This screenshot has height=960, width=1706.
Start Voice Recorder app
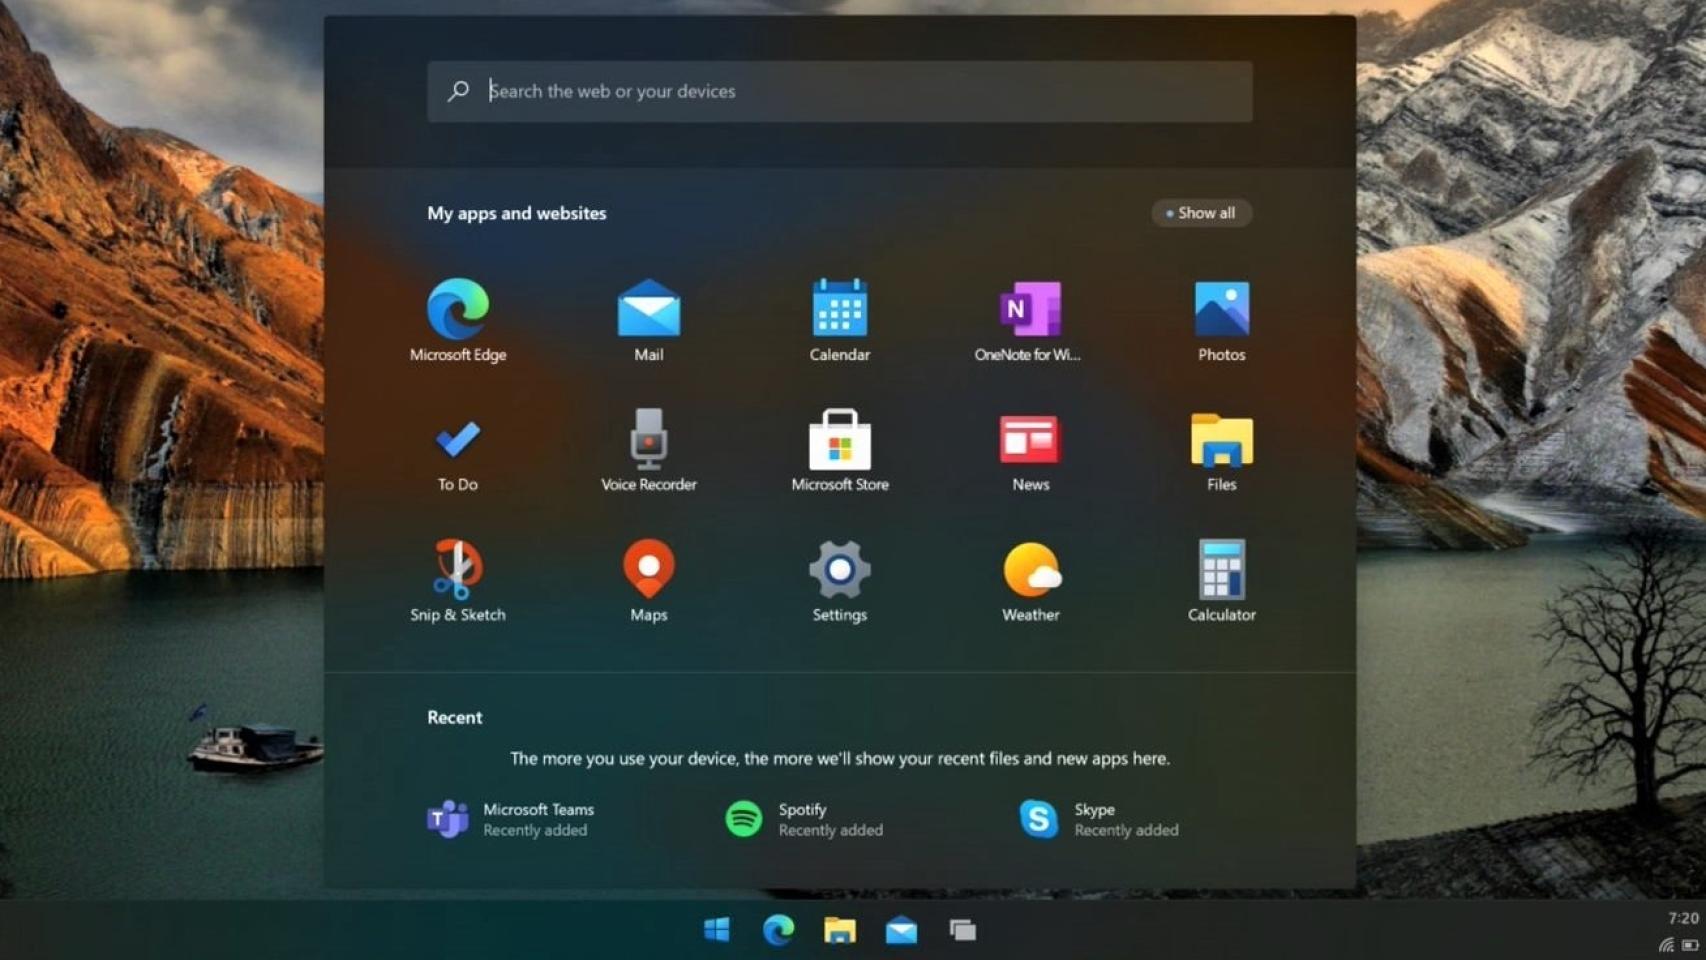649,450
